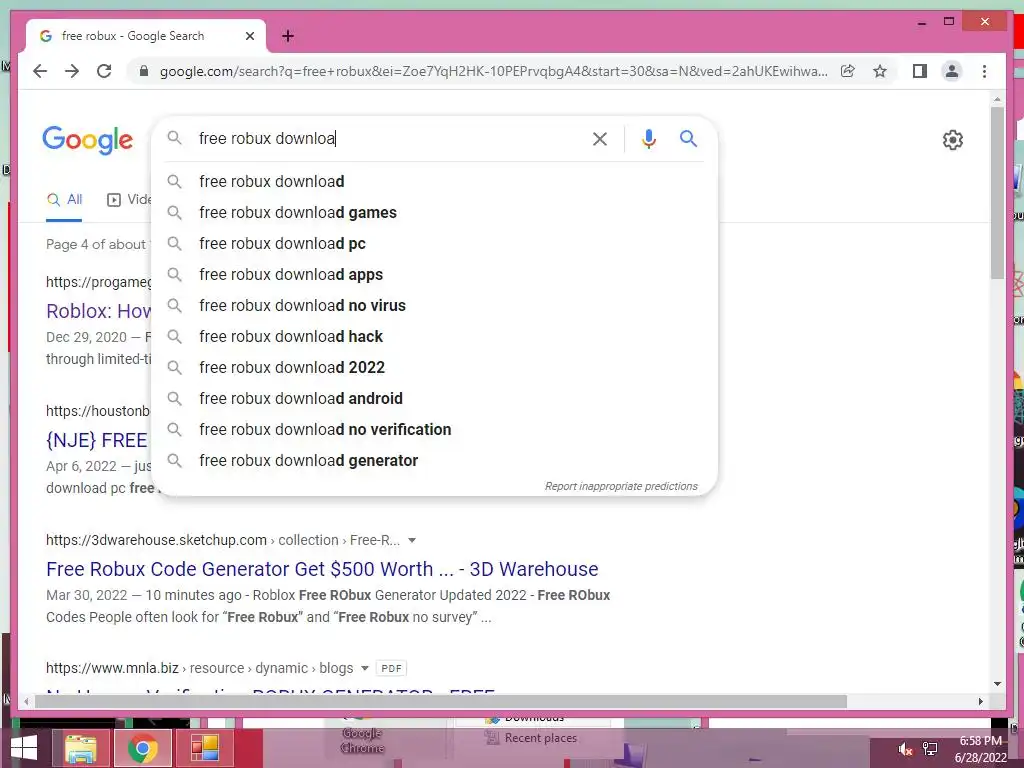Select suggestion 'free robux download no verification'

[x=434, y=430]
